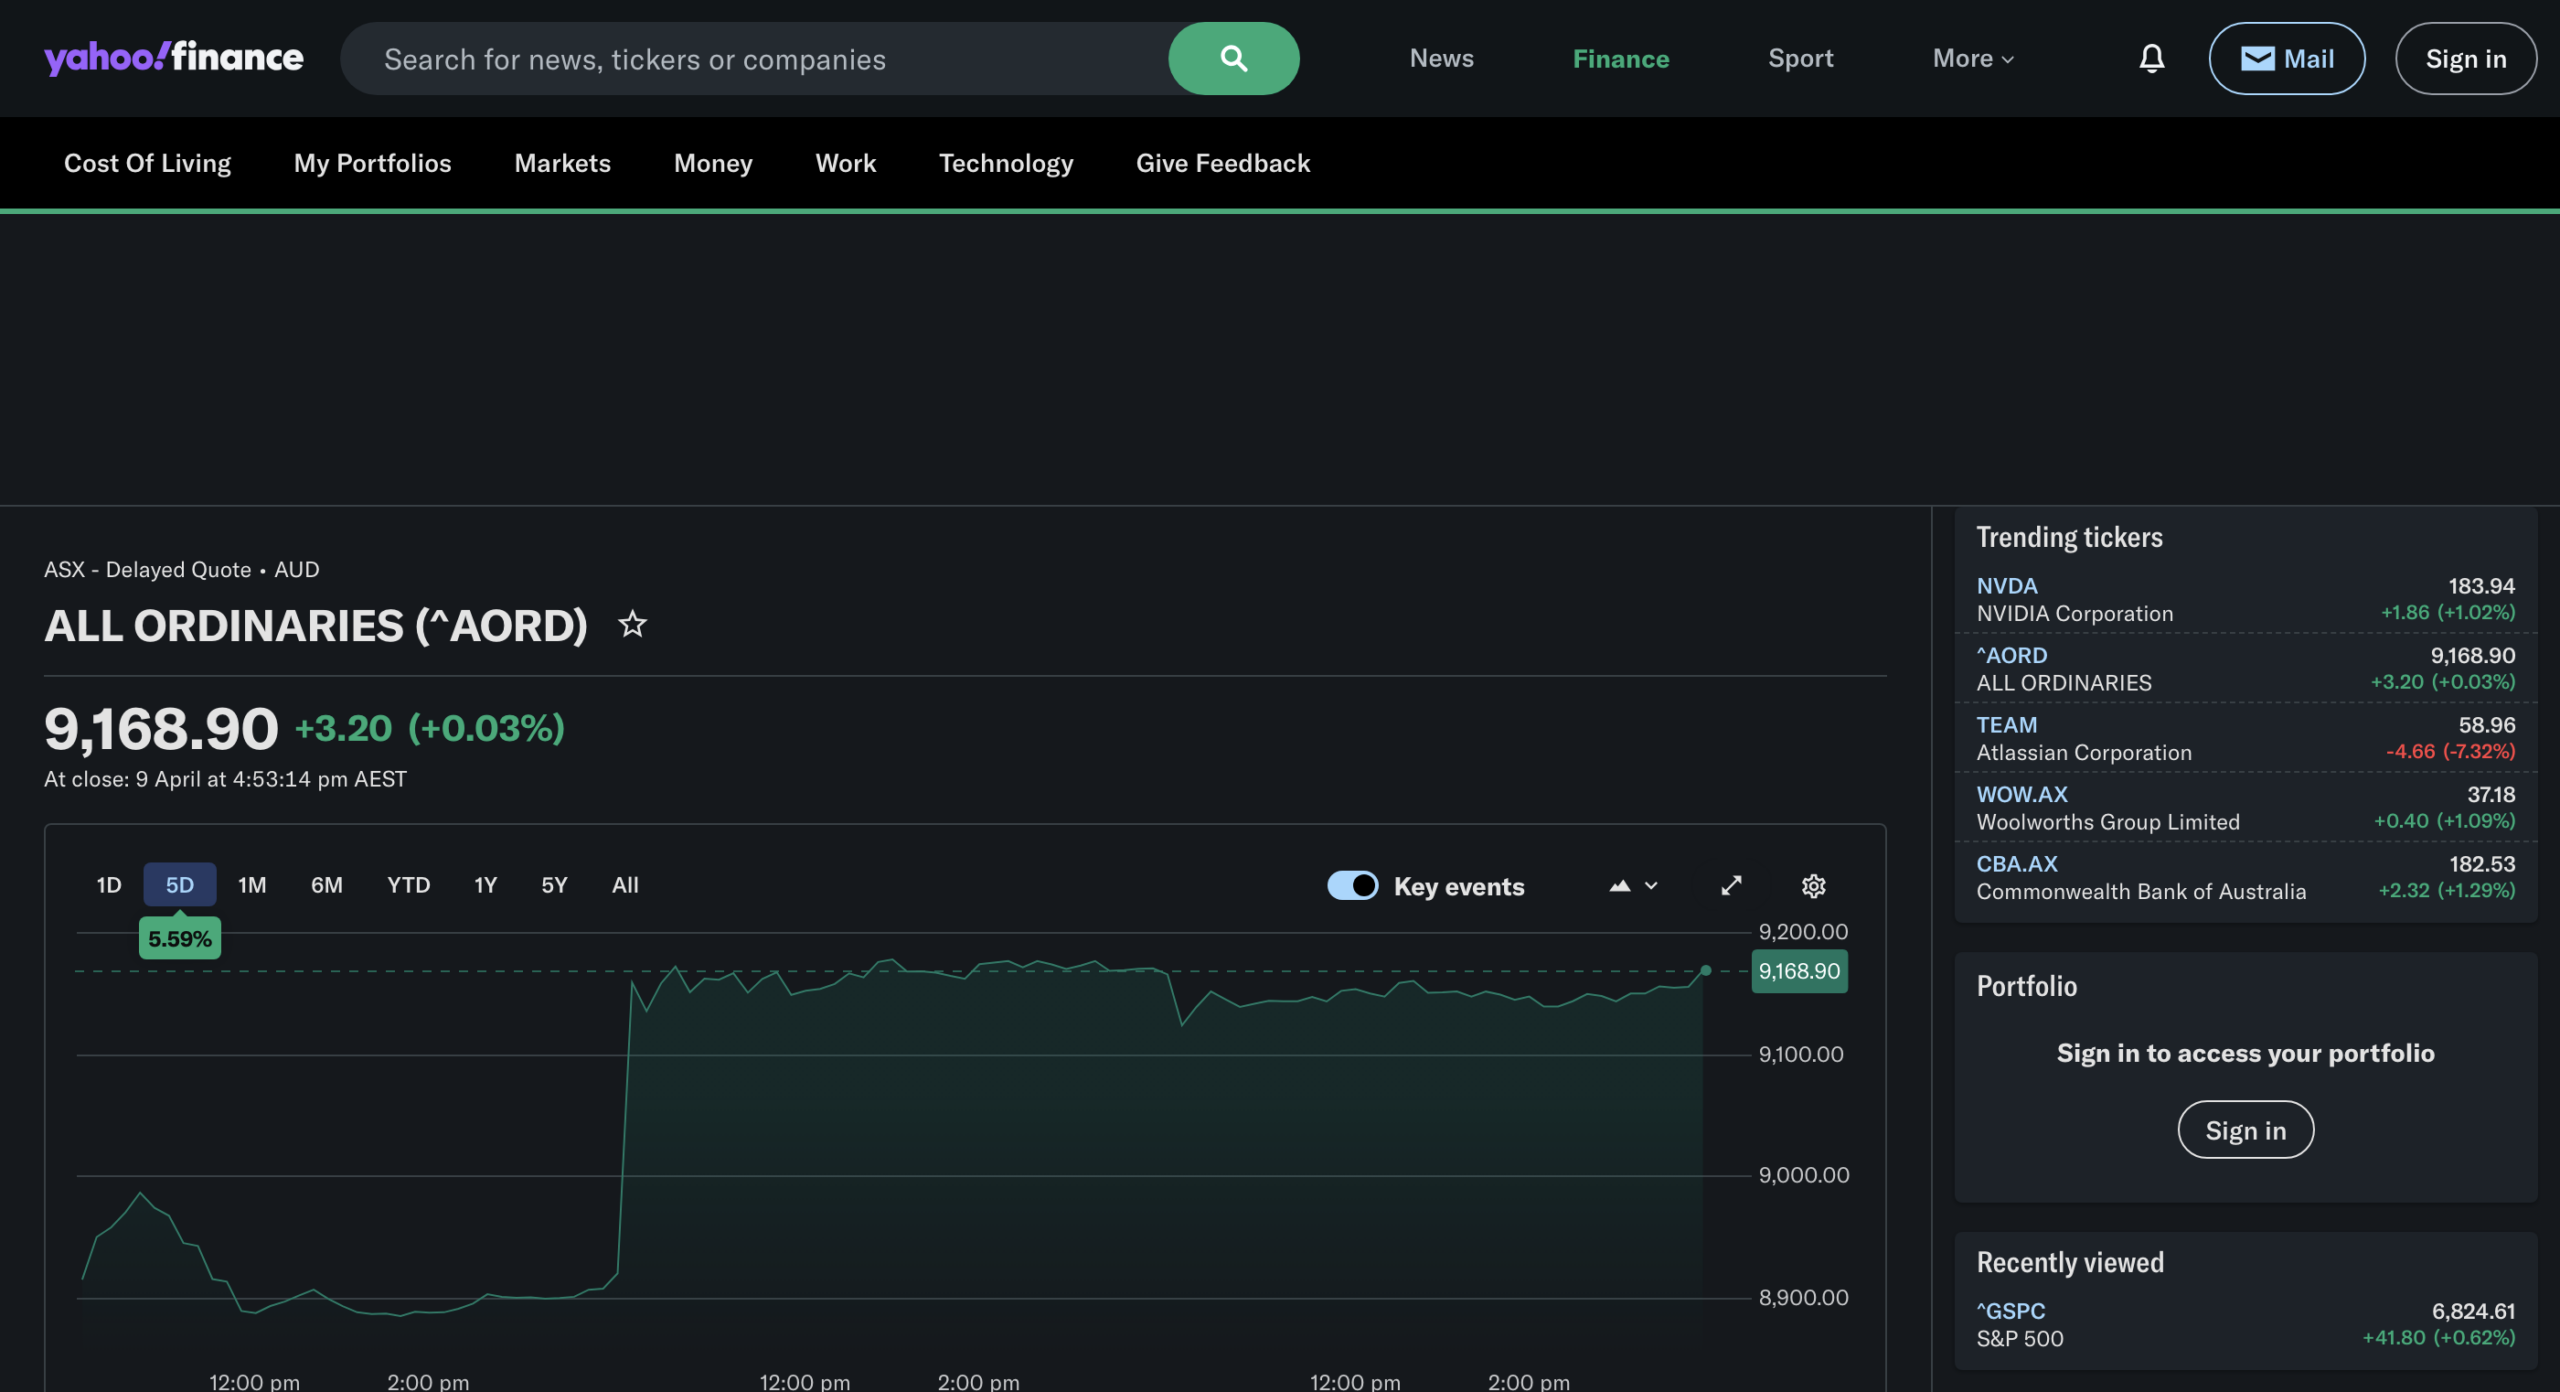Select the 1D chart range
Viewport: 2560px width, 1392px height.
click(109, 885)
